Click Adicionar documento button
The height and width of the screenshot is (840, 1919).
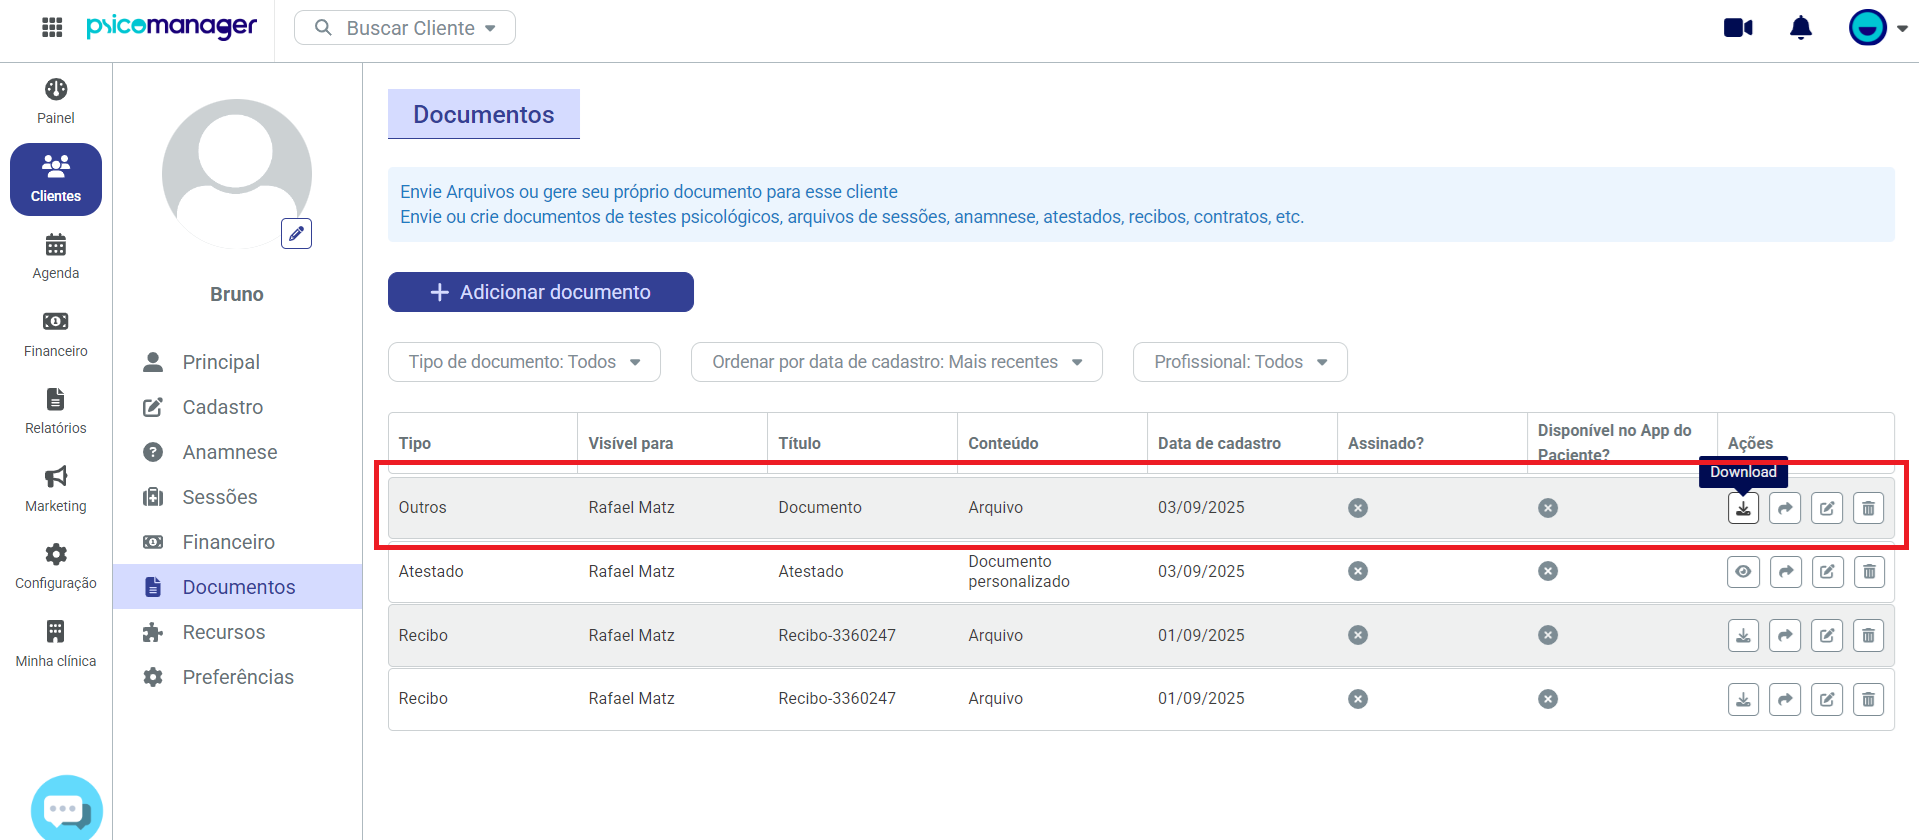pos(541,292)
